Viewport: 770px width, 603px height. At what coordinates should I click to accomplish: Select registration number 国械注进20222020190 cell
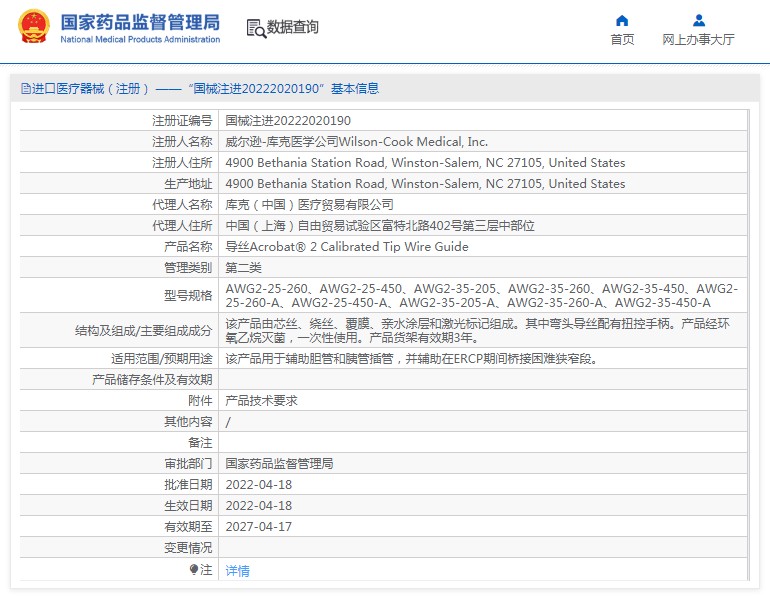click(x=288, y=120)
